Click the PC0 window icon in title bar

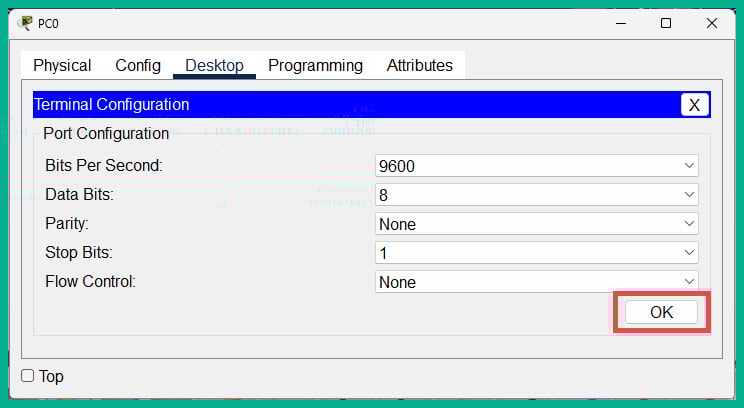pos(25,23)
